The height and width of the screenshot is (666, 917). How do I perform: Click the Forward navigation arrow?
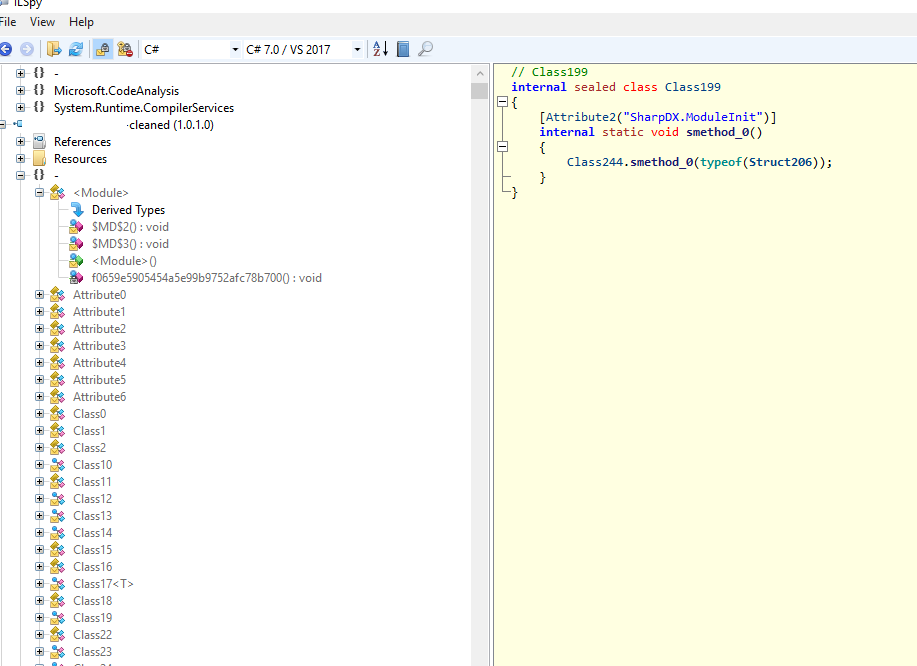(29, 48)
